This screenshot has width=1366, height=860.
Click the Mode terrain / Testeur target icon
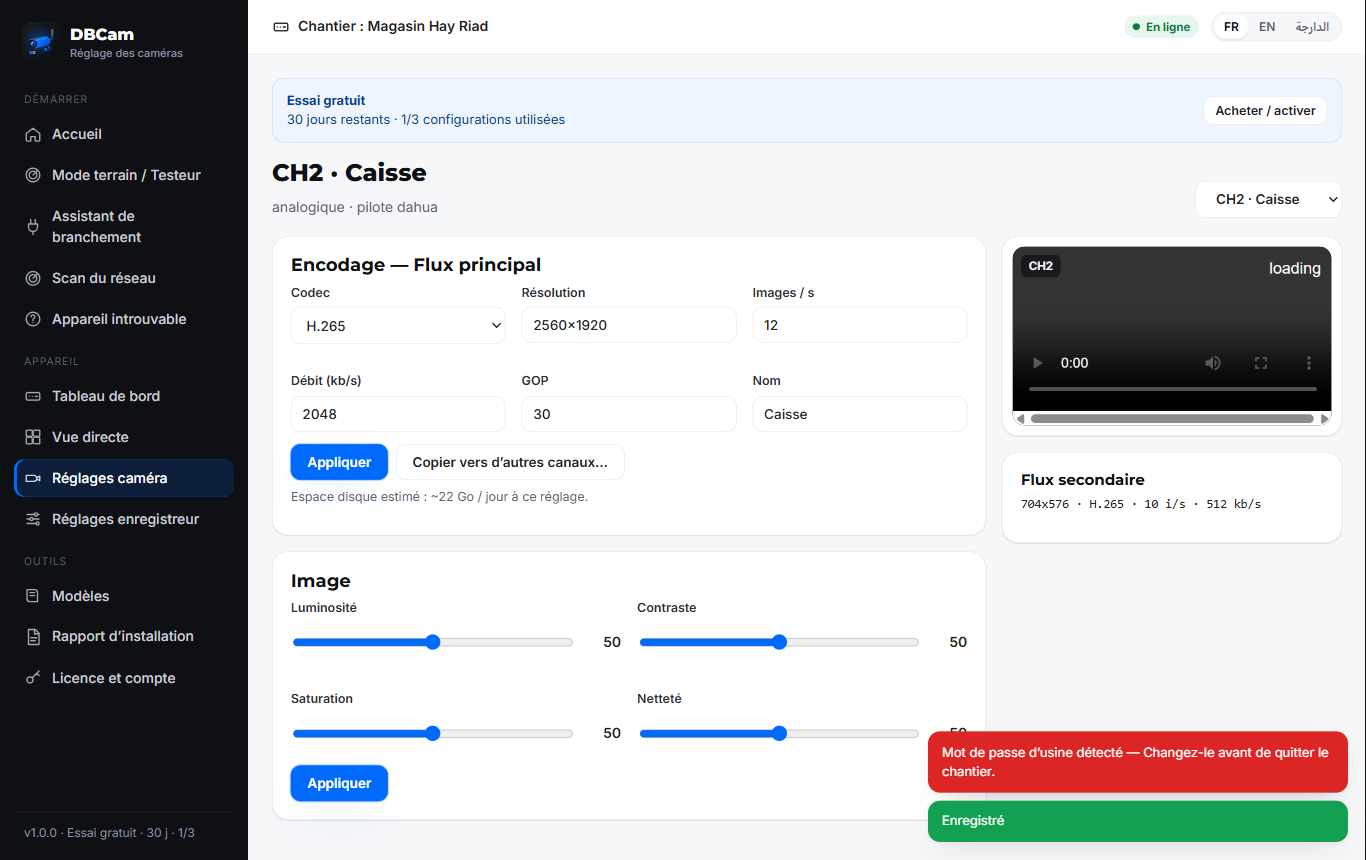click(x=33, y=176)
